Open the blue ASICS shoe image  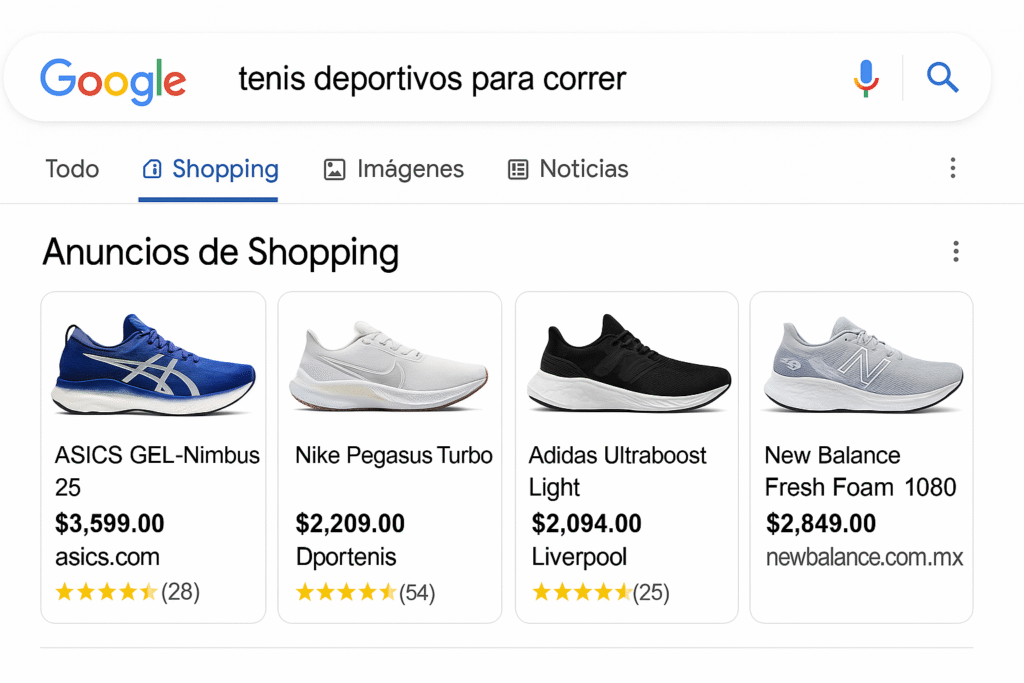tap(153, 365)
